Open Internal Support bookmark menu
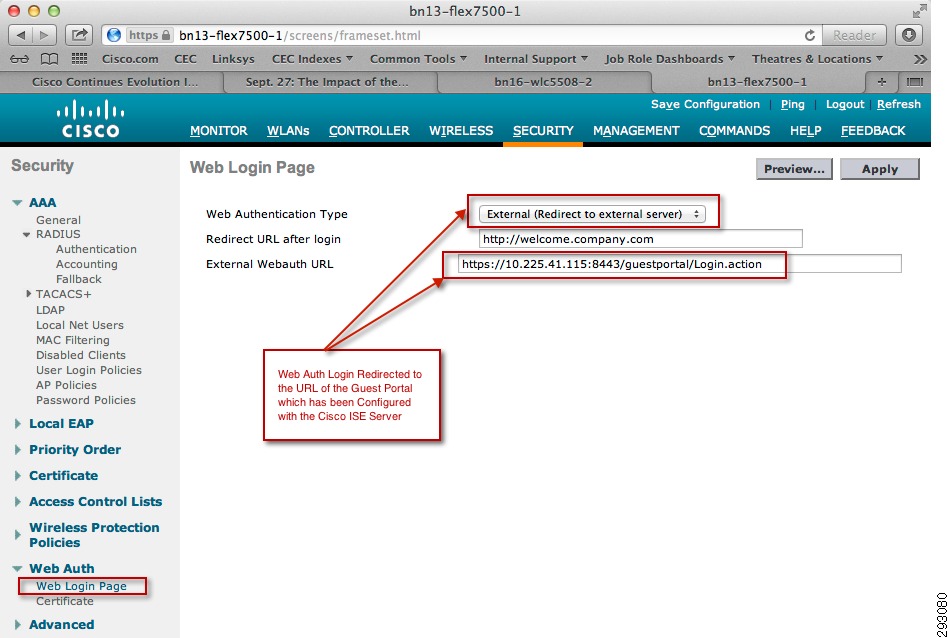Screen dimensions: 947x638 click(536, 59)
